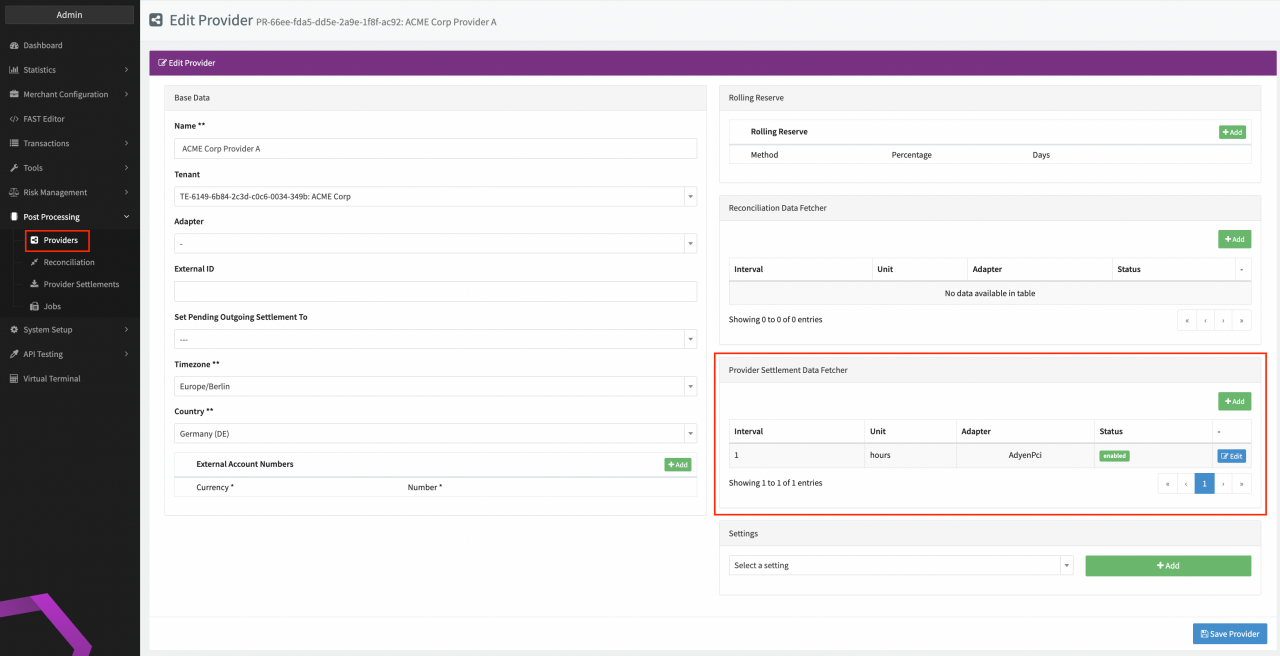This screenshot has height=656, width=1280.
Task: Open the Timezone dropdown showing Europe/Berlin
Action: (435, 387)
